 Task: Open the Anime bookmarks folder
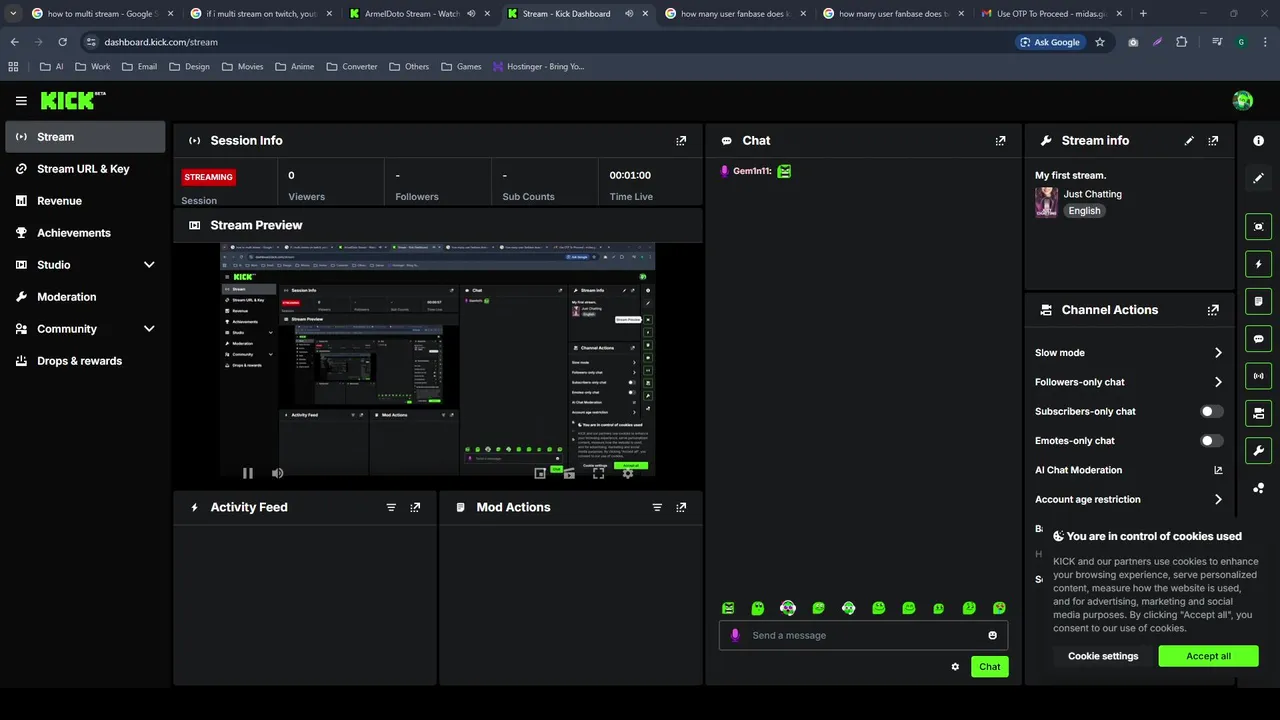295,67
